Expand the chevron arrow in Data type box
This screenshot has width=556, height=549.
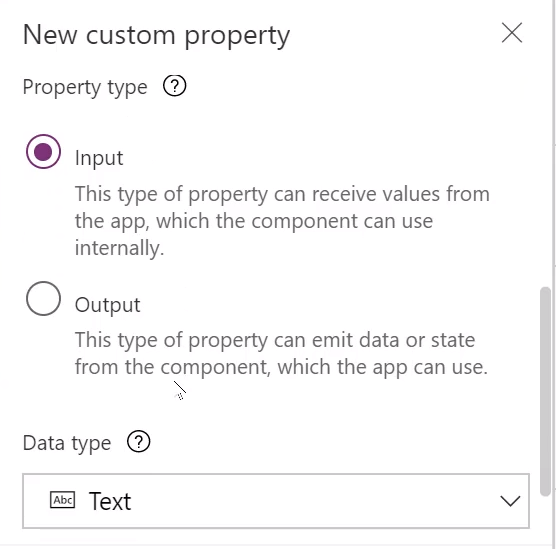[x=510, y=501]
